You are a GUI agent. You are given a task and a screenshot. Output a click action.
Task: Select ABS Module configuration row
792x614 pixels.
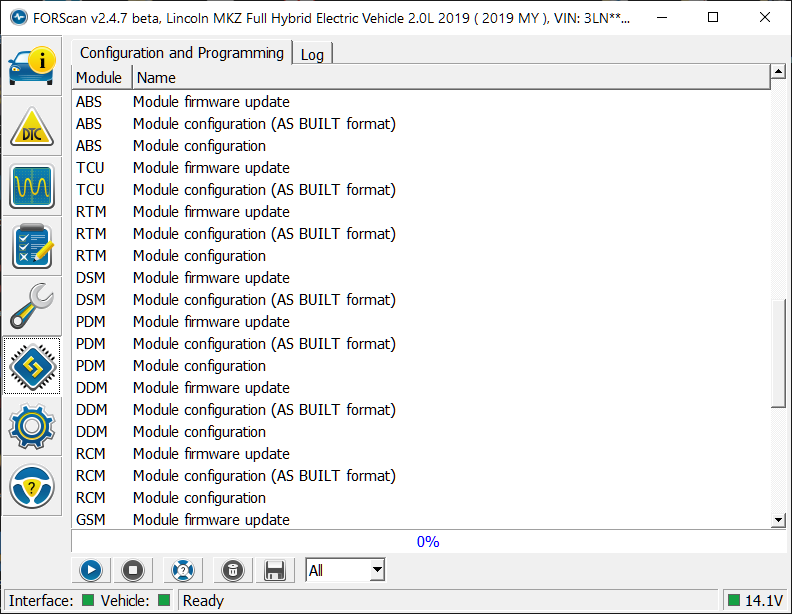[421, 146]
